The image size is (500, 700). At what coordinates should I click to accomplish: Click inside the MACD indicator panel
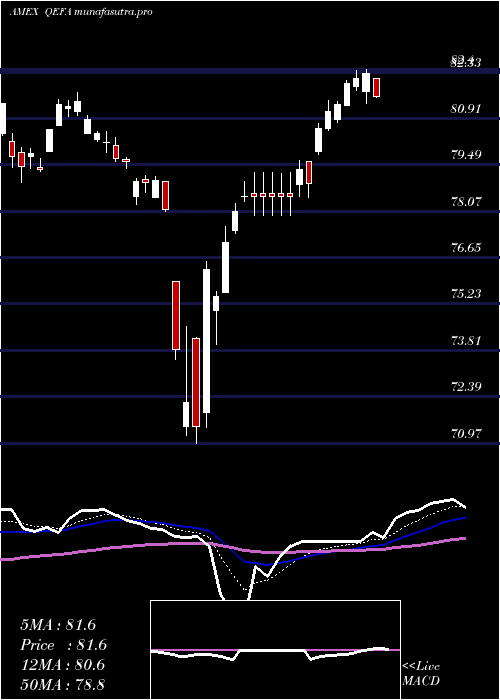pos(275,650)
